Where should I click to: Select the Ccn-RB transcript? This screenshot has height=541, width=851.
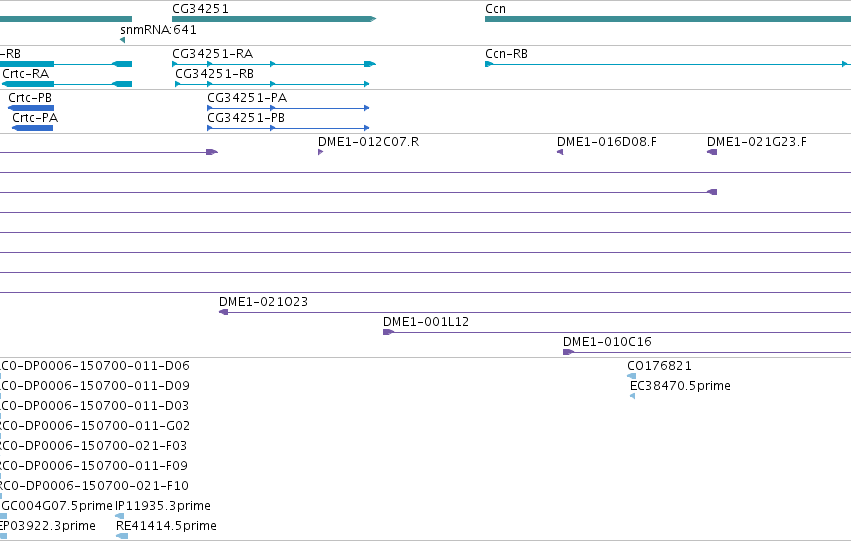point(666,64)
